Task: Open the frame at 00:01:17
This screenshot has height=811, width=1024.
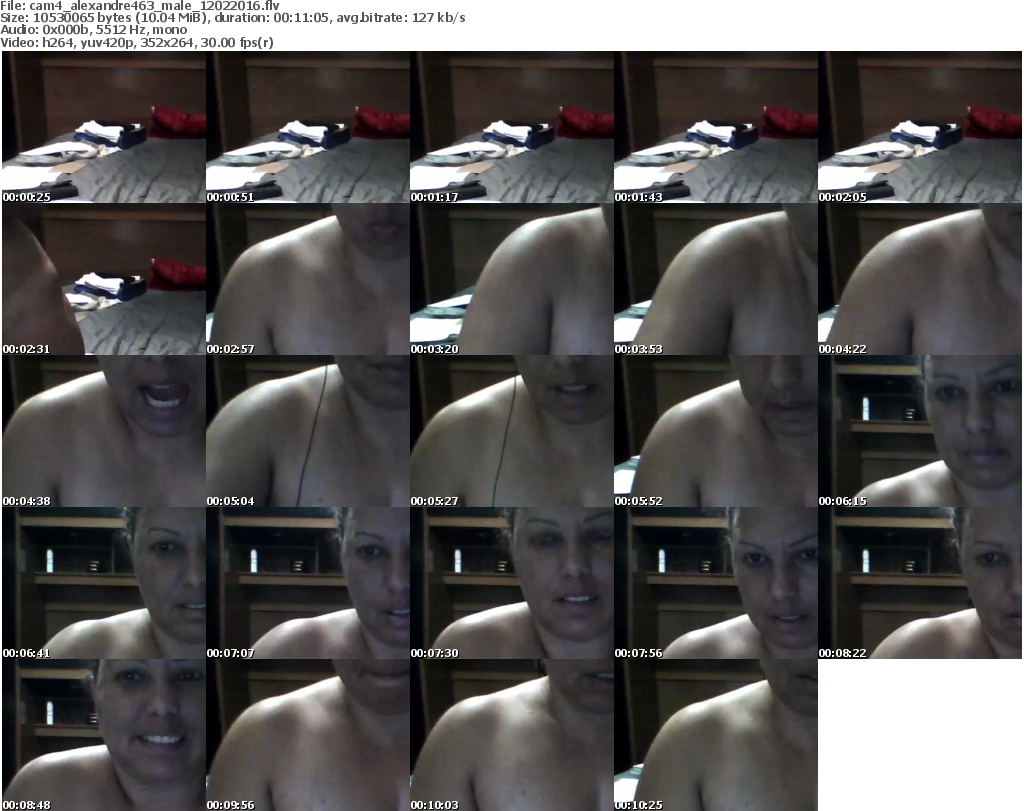Action: (x=511, y=127)
